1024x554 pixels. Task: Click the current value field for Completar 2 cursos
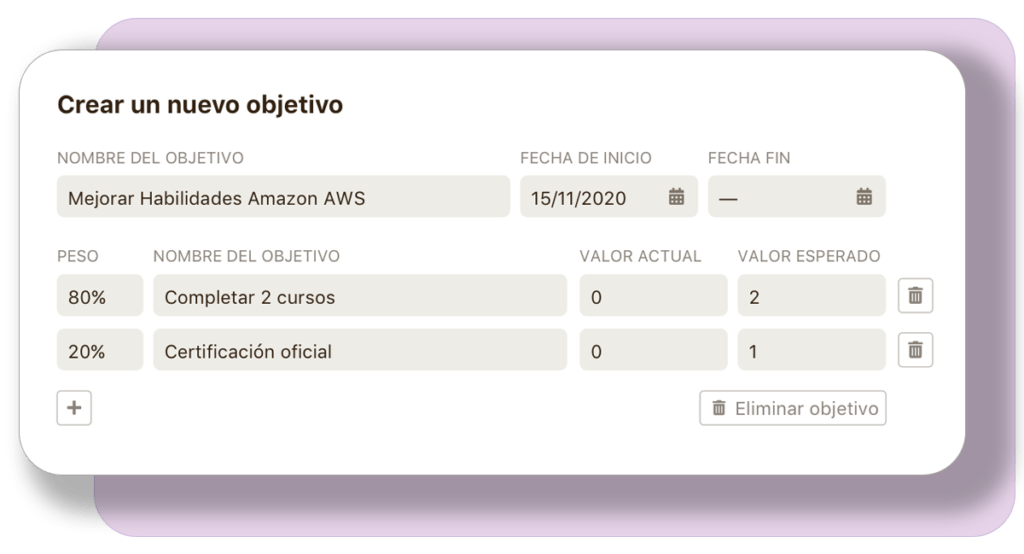pos(653,297)
